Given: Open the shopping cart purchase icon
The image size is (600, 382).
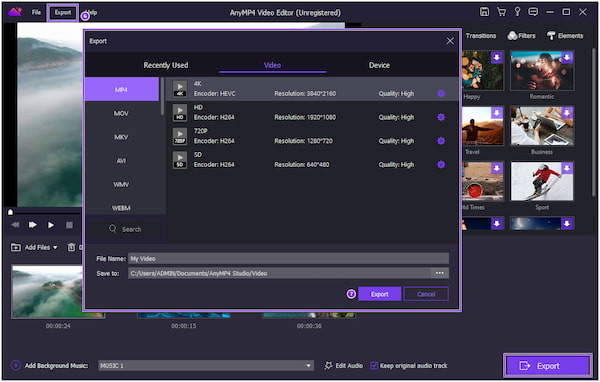Looking at the screenshot, I should [501, 12].
